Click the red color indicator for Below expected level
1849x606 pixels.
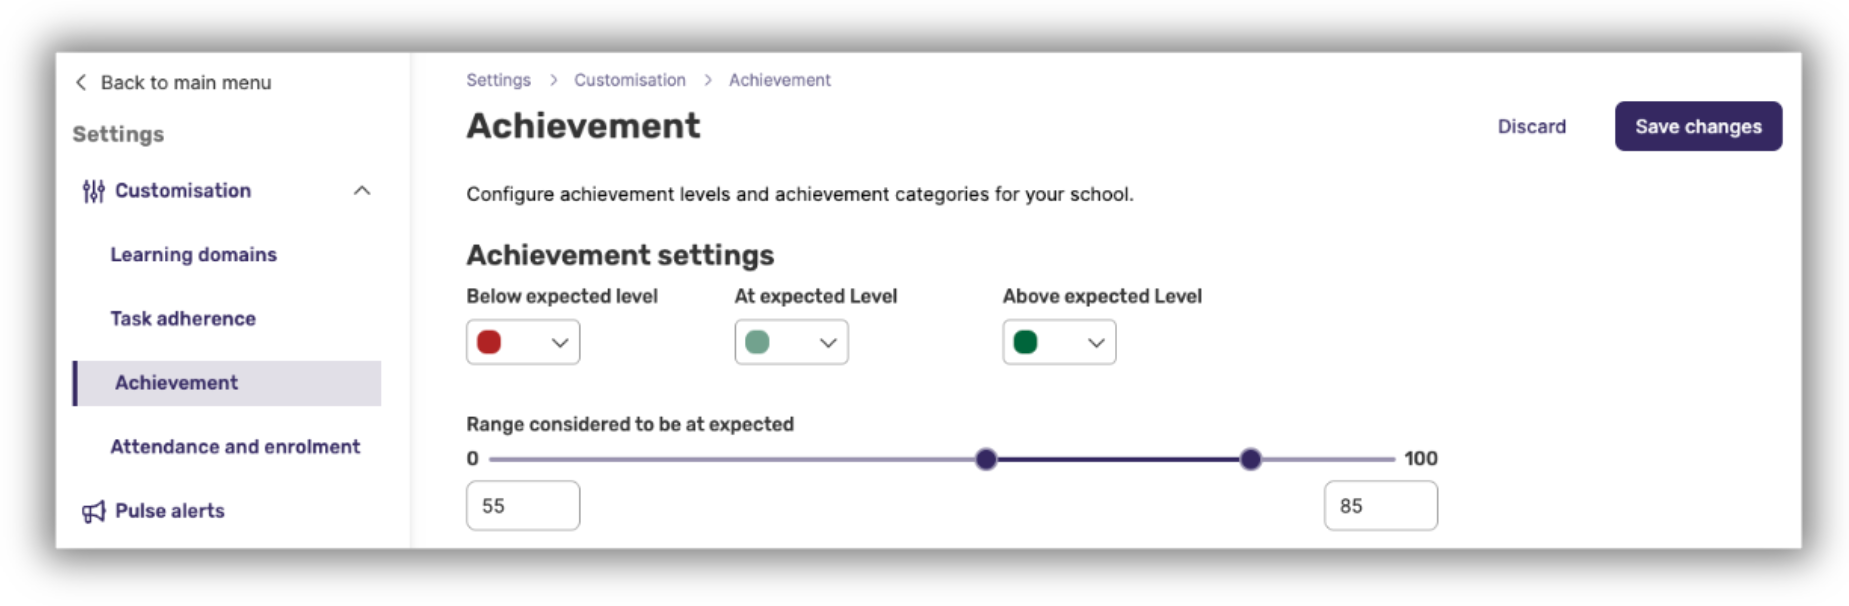(489, 342)
